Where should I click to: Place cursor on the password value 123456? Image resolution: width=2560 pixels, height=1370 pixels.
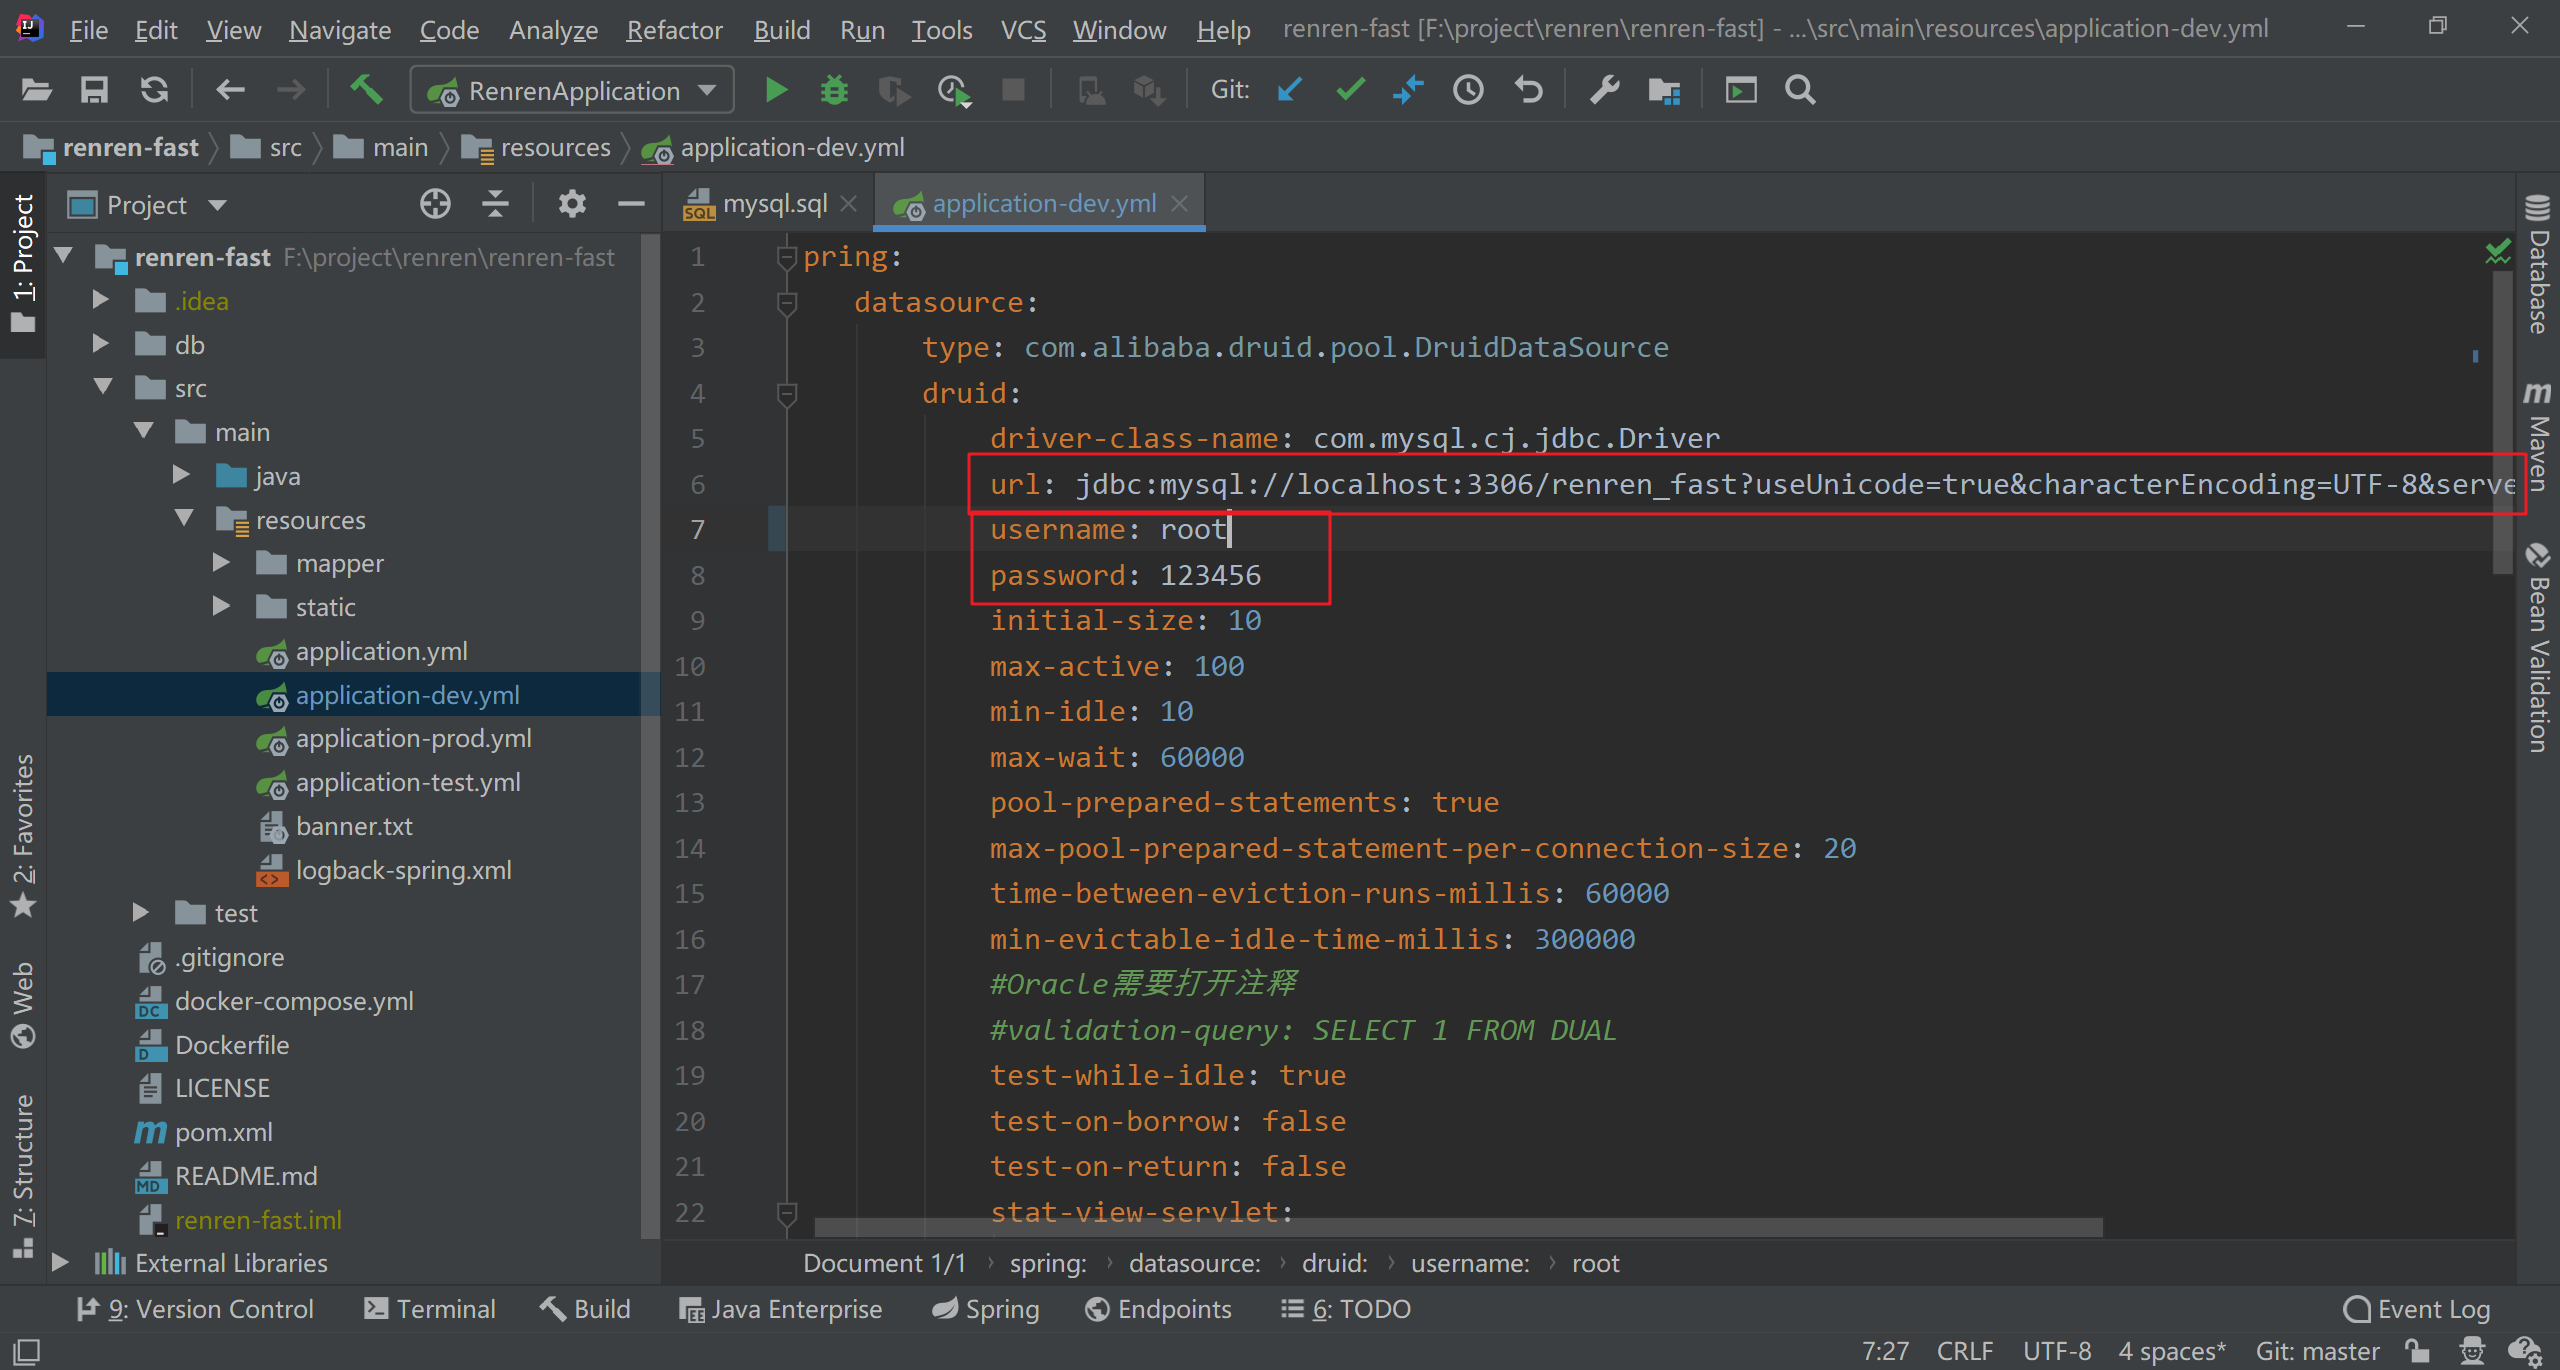(1210, 575)
